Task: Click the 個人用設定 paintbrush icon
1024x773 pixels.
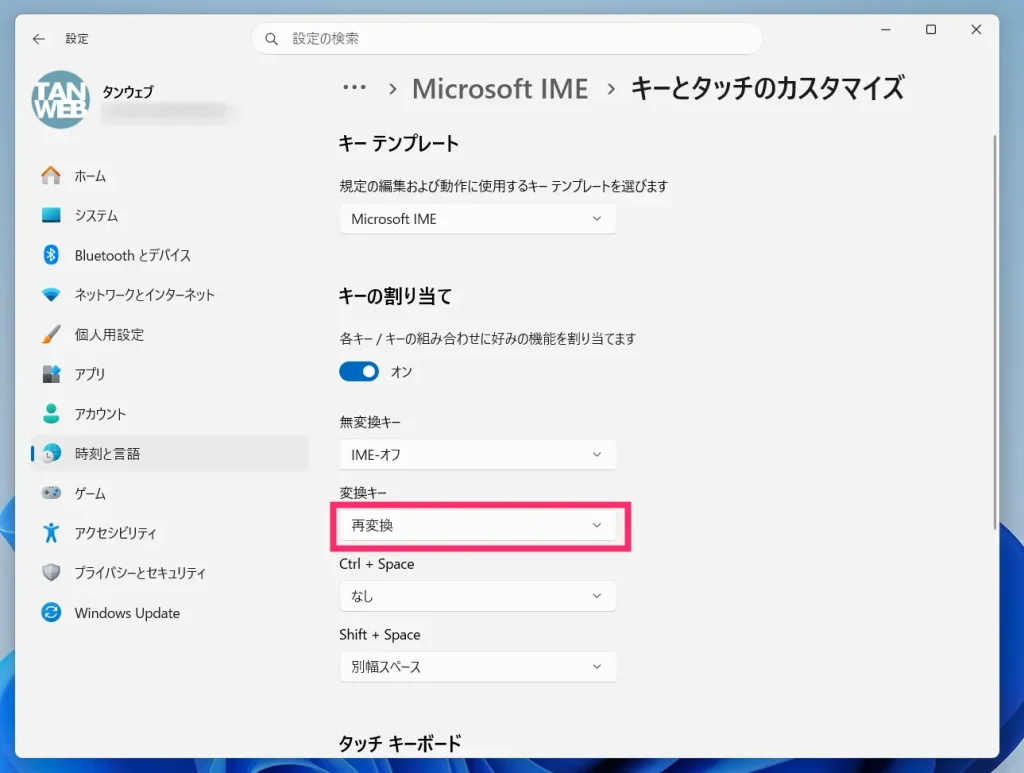Action: (x=51, y=334)
